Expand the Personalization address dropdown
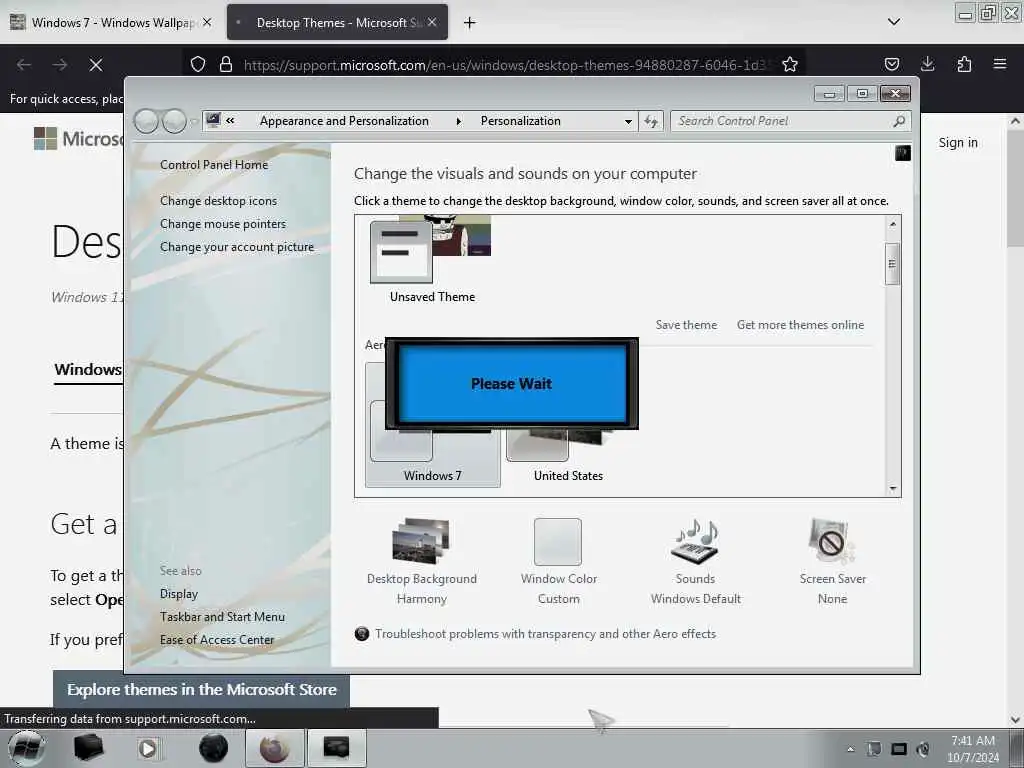1024x768 pixels. 628,121
